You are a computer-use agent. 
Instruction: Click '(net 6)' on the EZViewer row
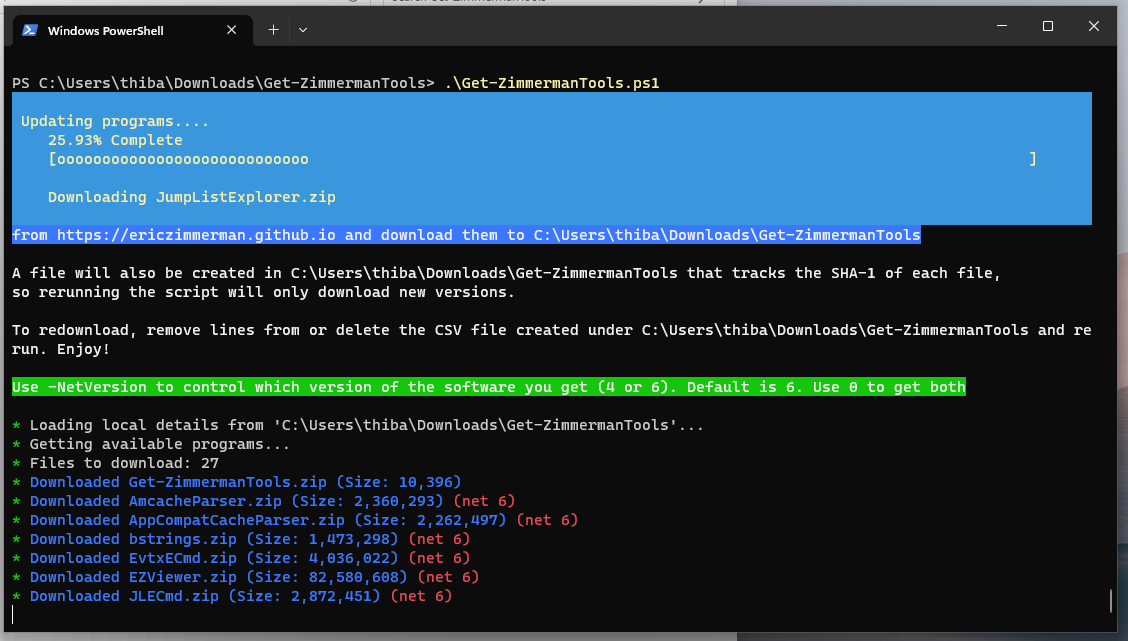[x=448, y=578]
